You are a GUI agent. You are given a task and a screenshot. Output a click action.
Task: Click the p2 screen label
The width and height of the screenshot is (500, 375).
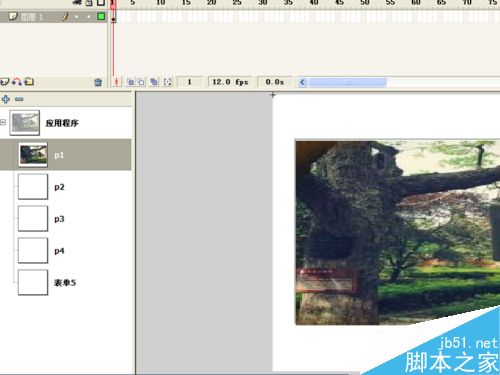(x=59, y=187)
